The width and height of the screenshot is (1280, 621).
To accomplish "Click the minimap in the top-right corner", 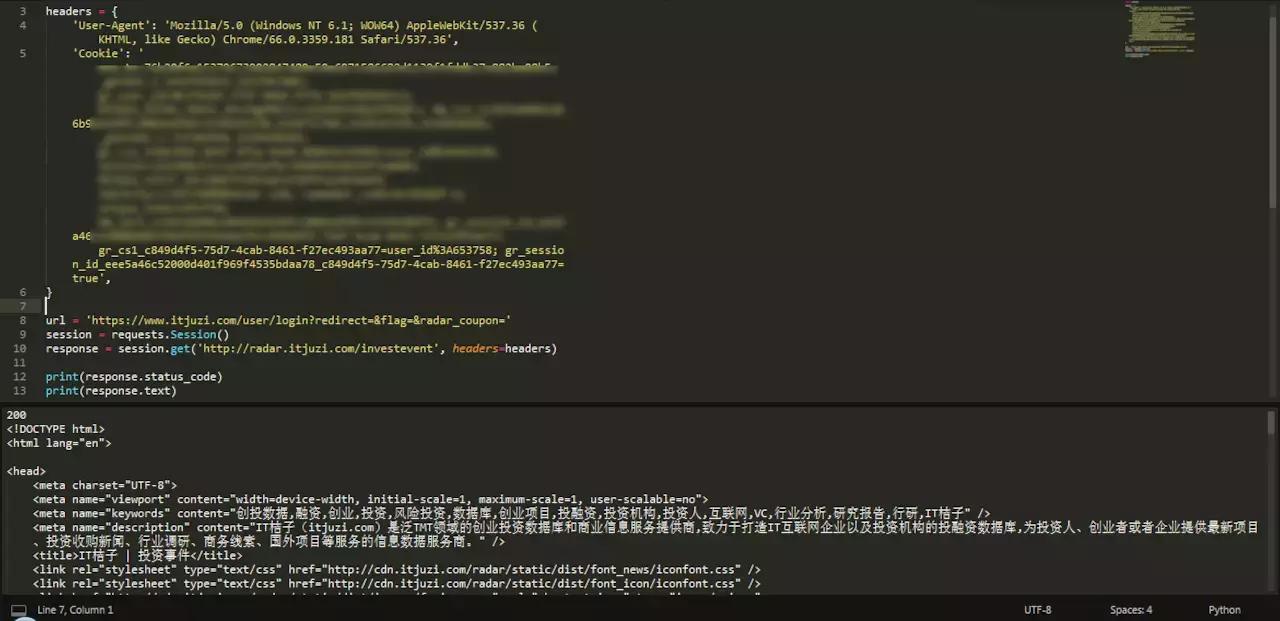I will [1160, 30].
